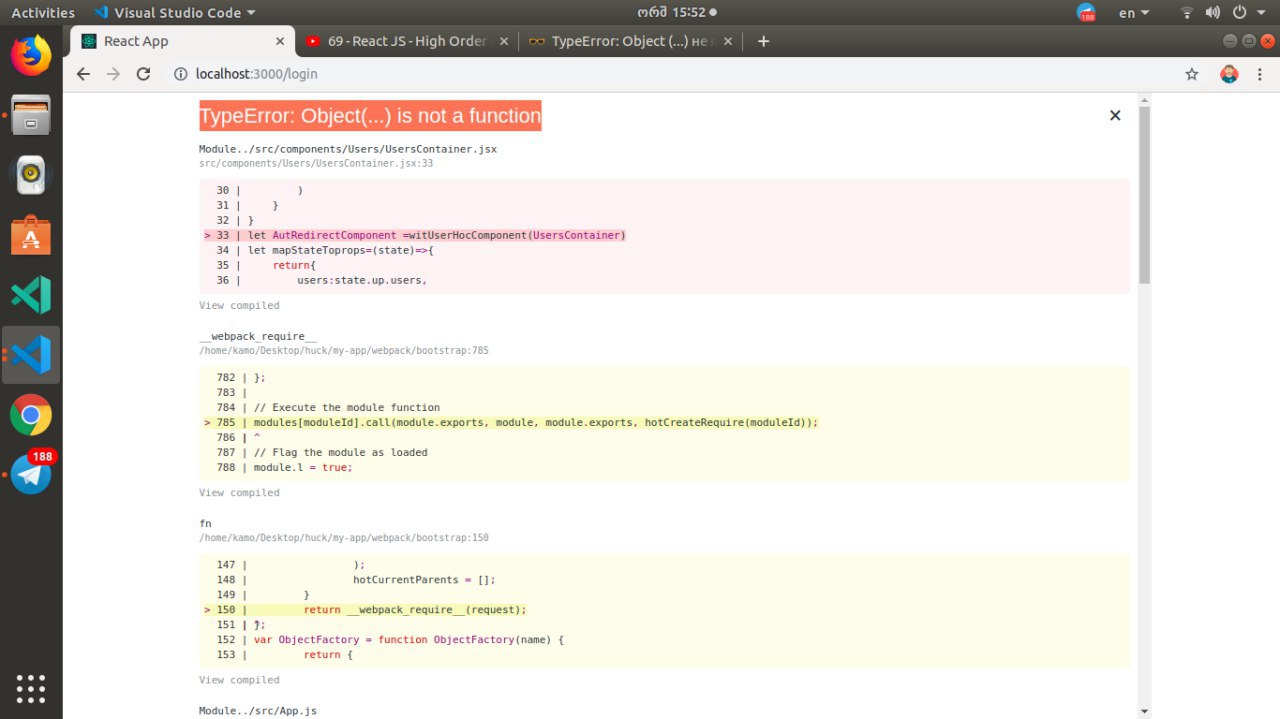
Task: Click View compiled under UsersContainer.jsx snippet
Action: pos(239,306)
